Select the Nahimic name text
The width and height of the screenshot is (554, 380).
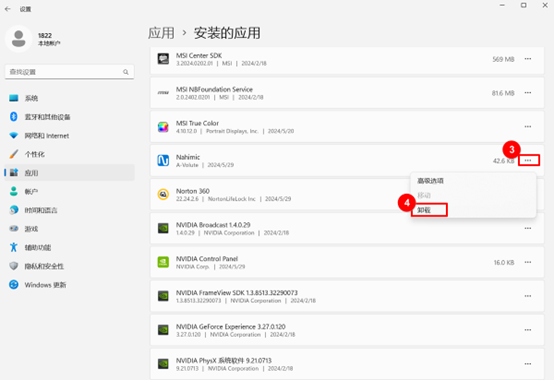click(188, 157)
